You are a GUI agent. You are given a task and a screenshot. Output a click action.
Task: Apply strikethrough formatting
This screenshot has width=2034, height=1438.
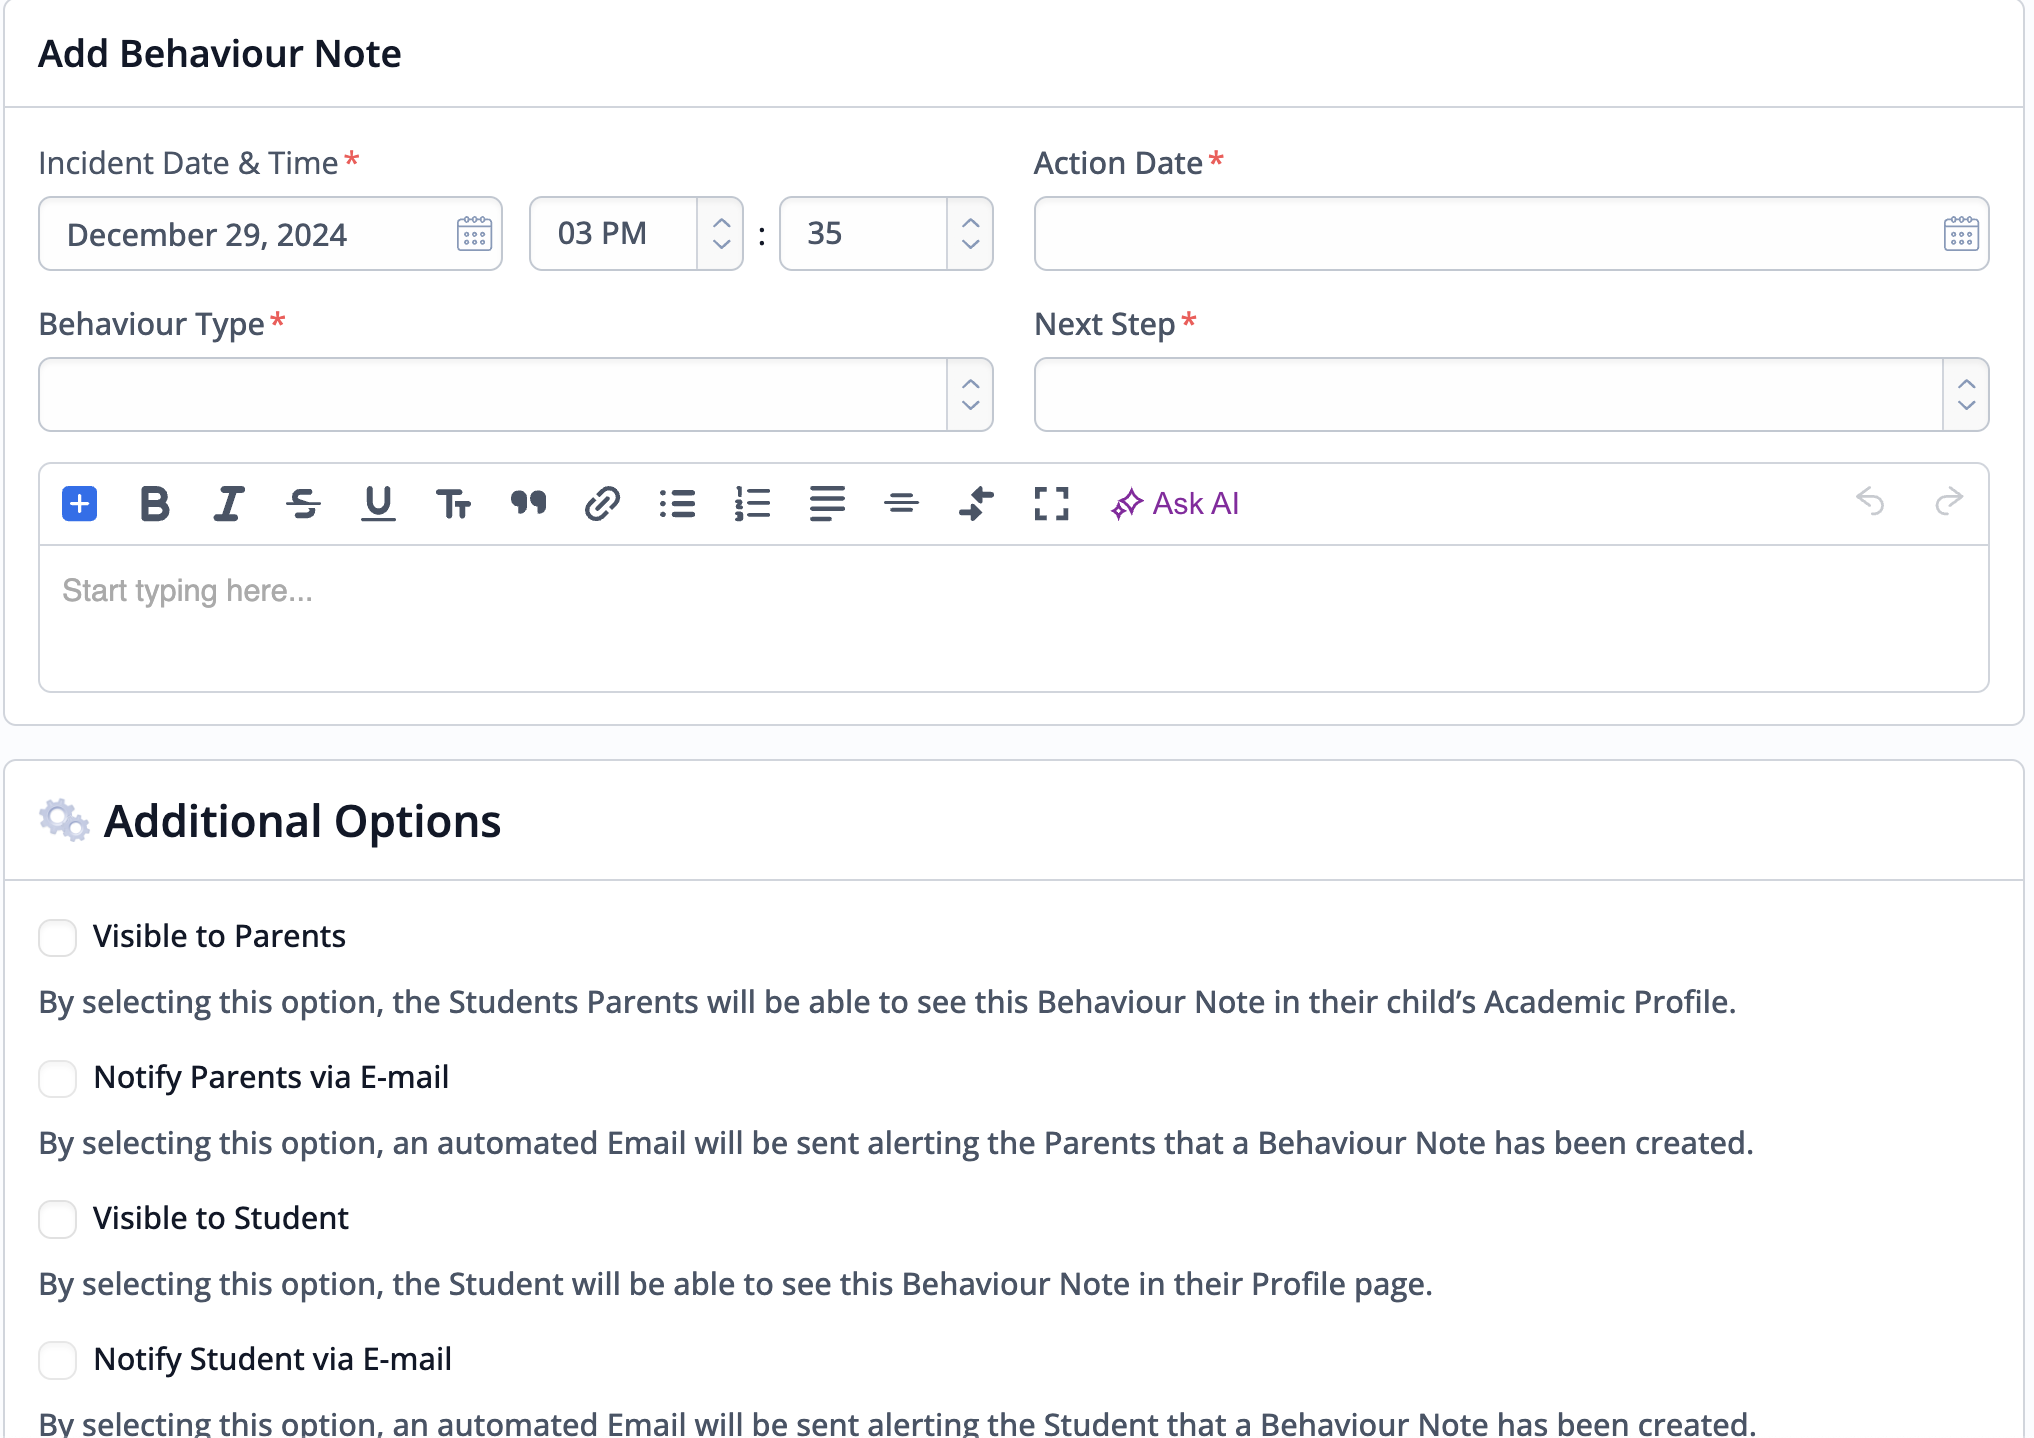pos(303,503)
